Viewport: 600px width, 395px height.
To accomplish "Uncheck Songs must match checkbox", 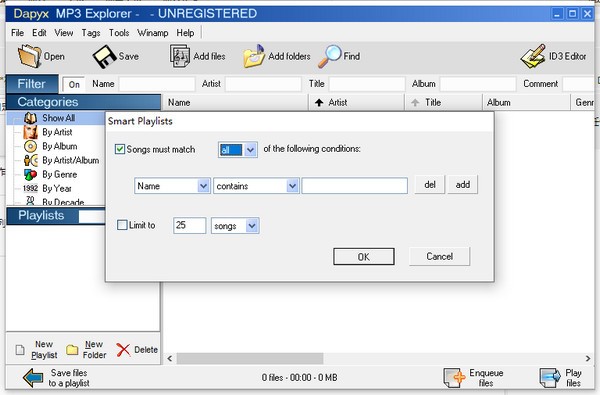I will point(120,149).
